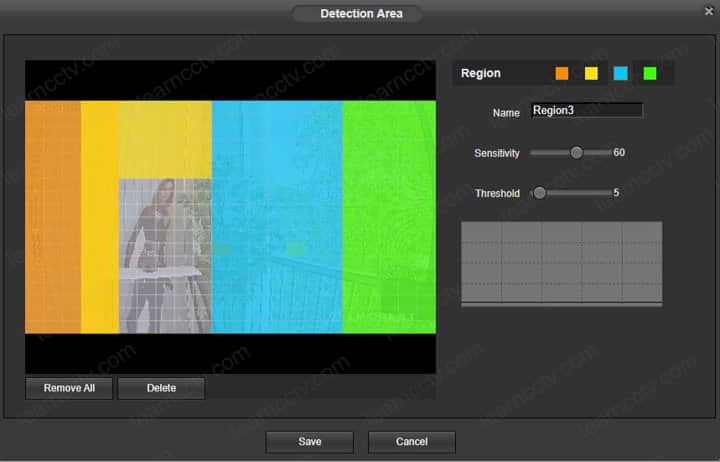This screenshot has height=462, width=720.
Task: Switch to the green region swatch
Action: click(x=650, y=73)
